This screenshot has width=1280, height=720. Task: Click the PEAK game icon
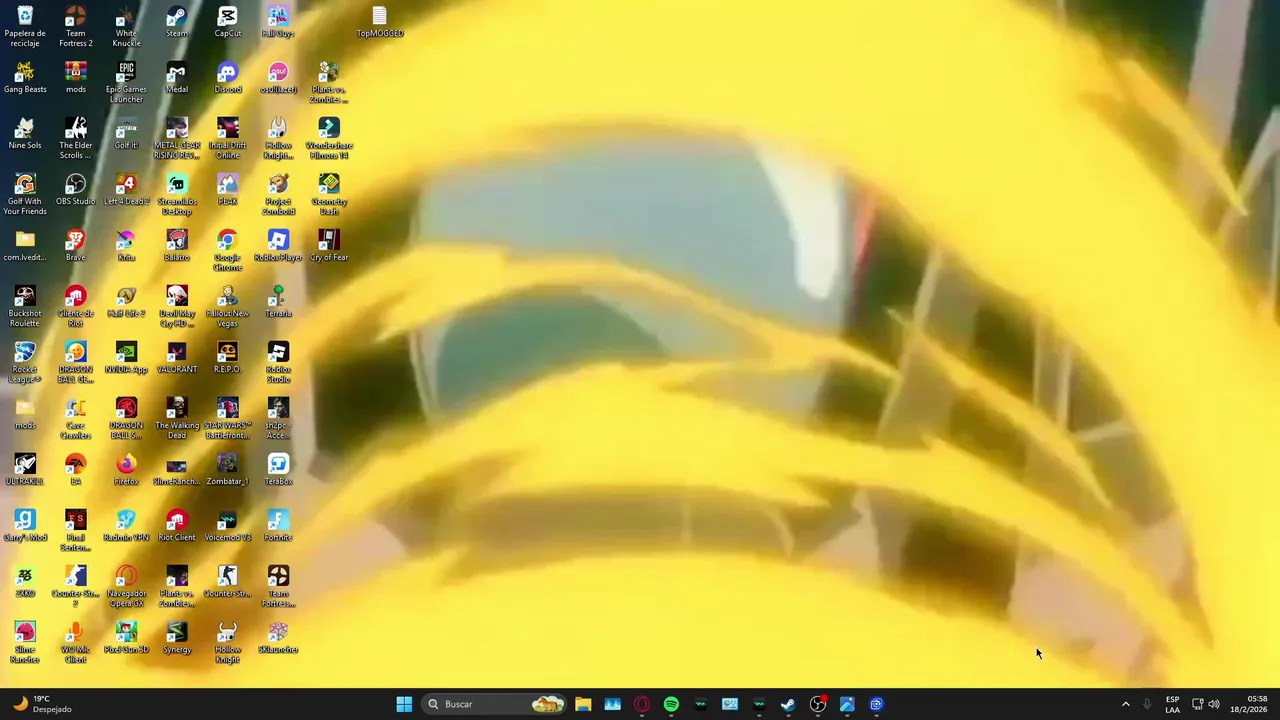(228, 190)
